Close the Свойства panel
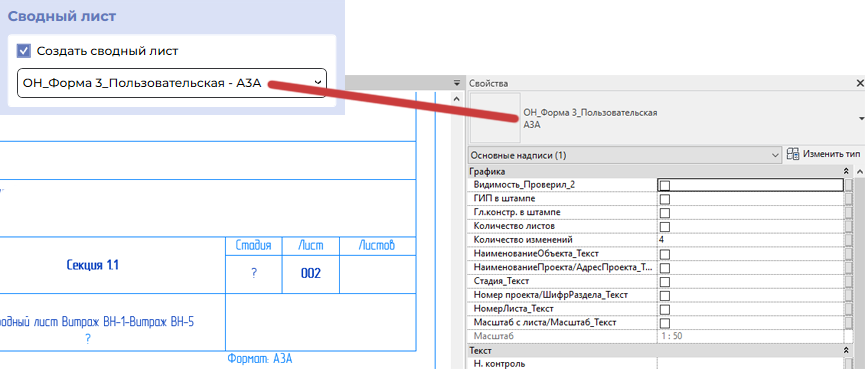The image size is (865, 369). [860, 83]
